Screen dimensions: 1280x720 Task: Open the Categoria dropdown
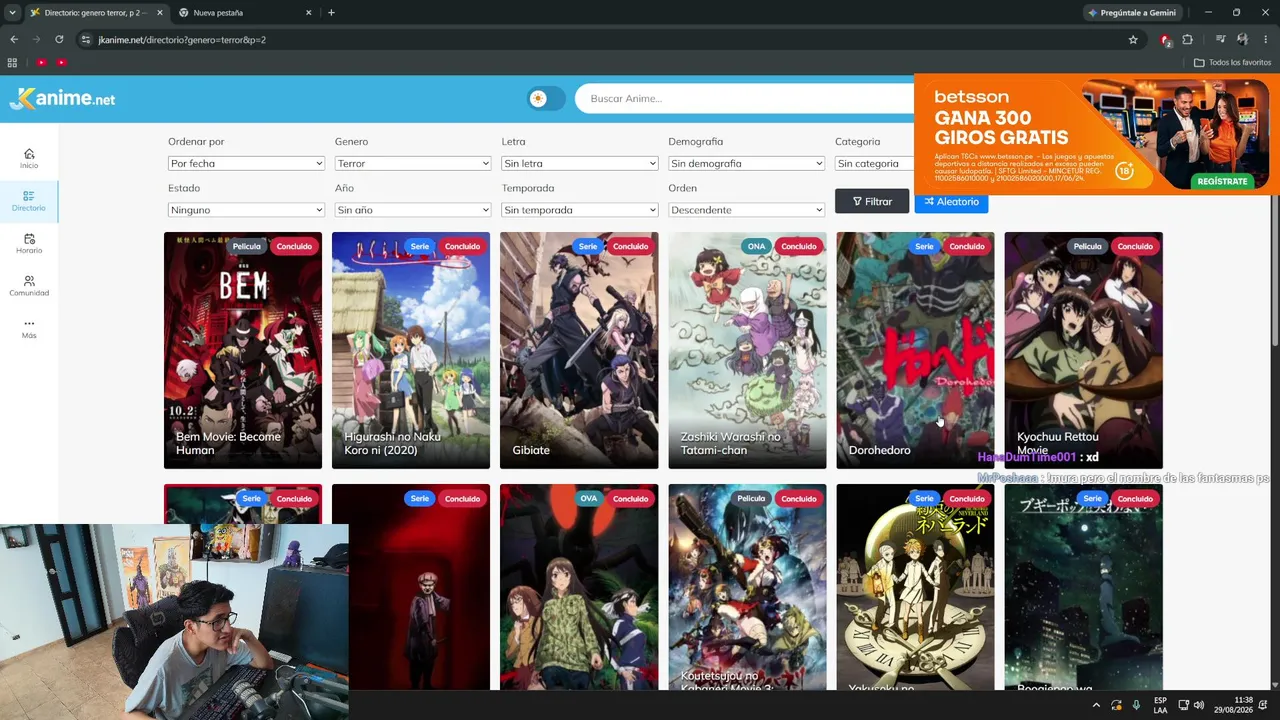click(874, 163)
